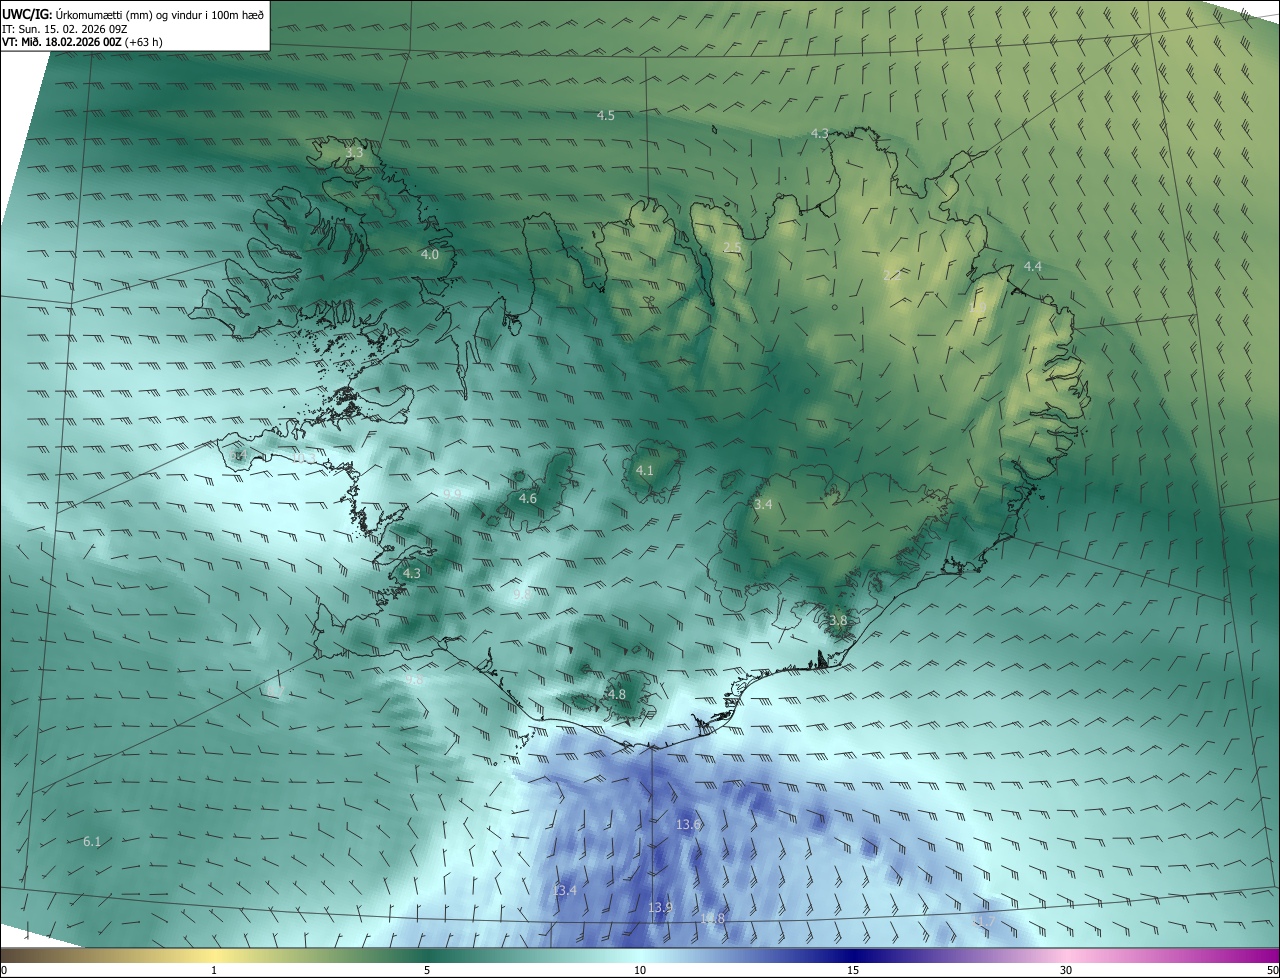This screenshot has height=978, width=1280.
Task: Click the 15 tick on the colour scale
Action: (x=853, y=970)
